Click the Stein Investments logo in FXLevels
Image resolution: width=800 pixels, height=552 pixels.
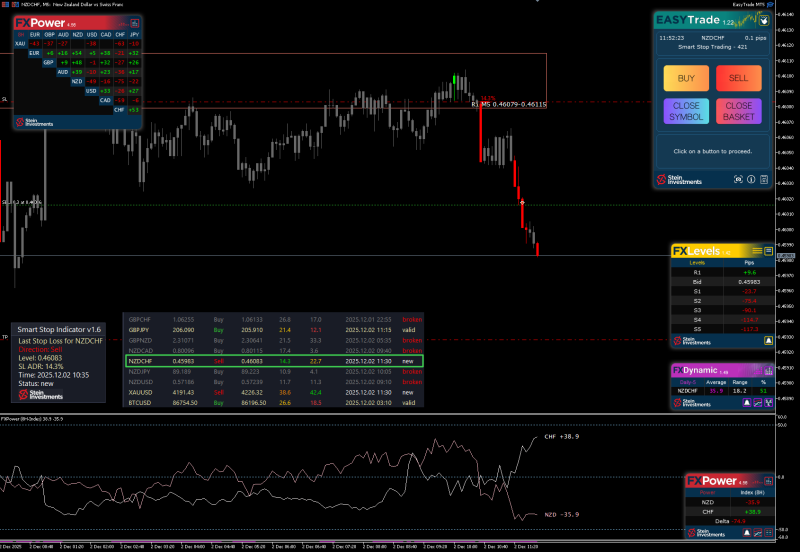691,341
